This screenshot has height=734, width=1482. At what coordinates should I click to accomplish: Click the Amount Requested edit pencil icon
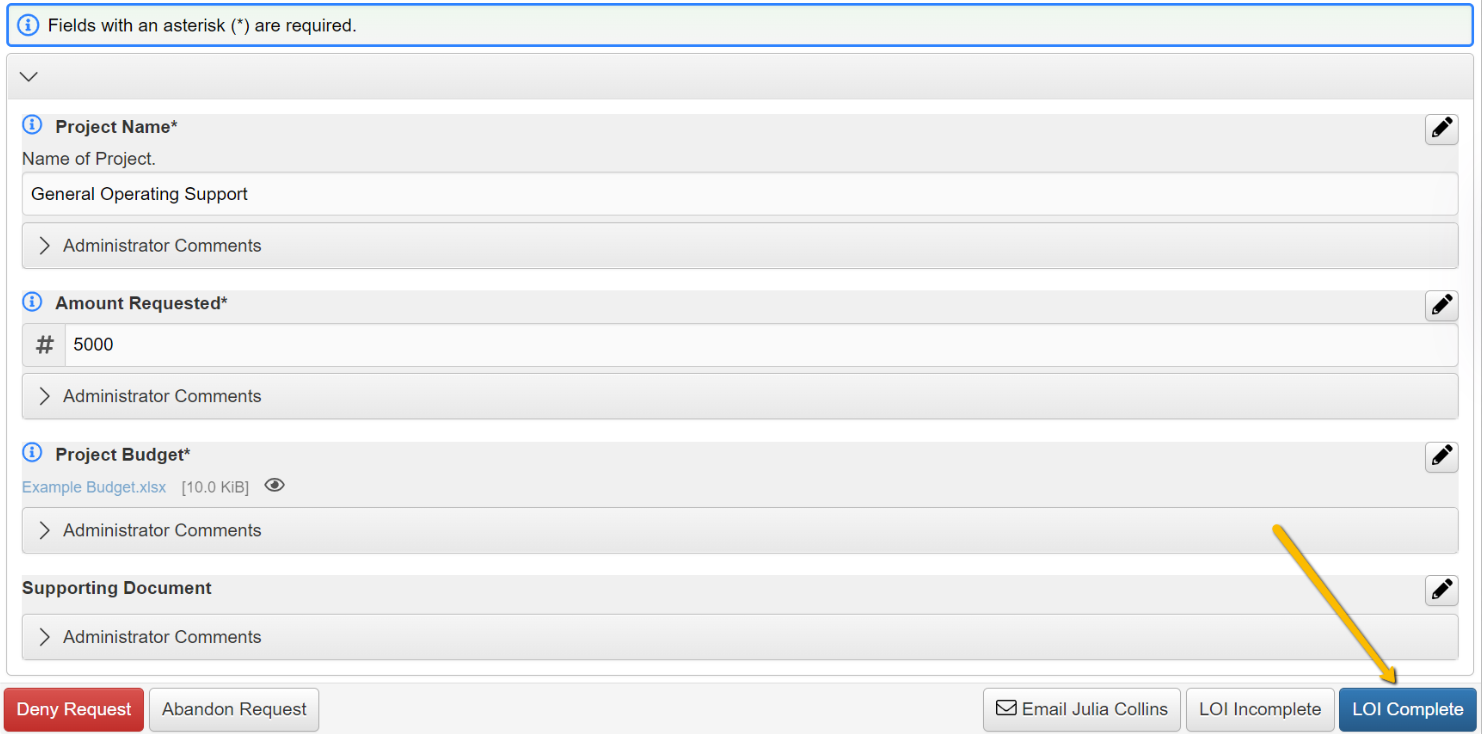point(1441,305)
